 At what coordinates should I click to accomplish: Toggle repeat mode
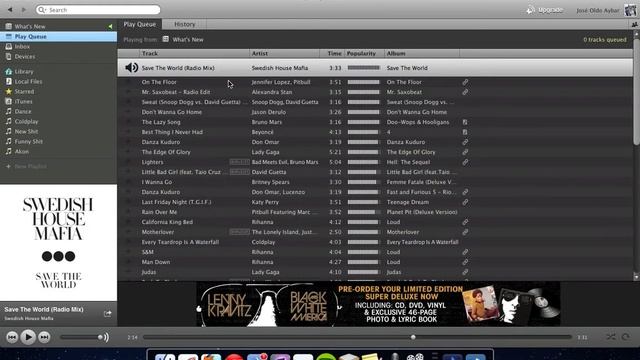click(625, 337)
